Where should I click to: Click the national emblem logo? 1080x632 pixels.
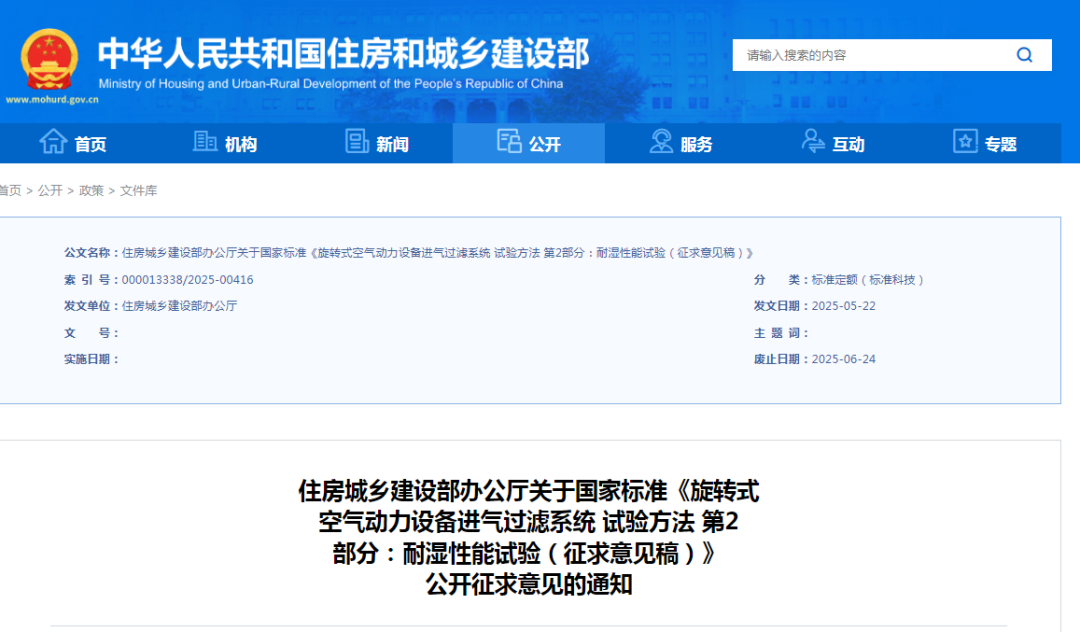pos(49,60)
